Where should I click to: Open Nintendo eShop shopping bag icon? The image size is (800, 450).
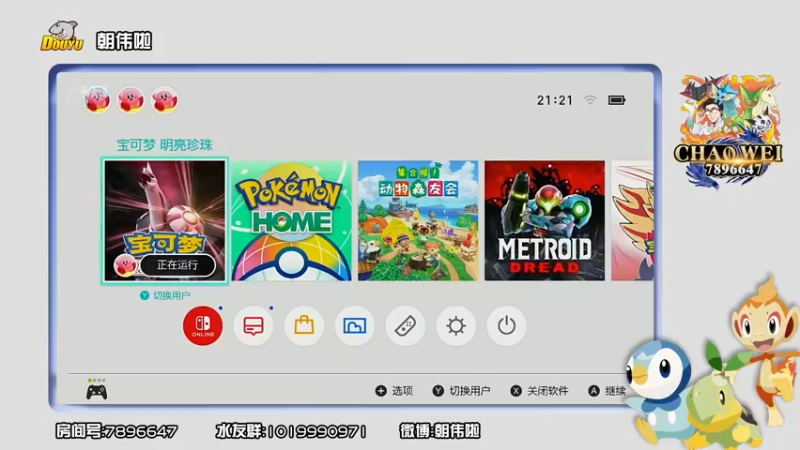(x=304, y=326)
